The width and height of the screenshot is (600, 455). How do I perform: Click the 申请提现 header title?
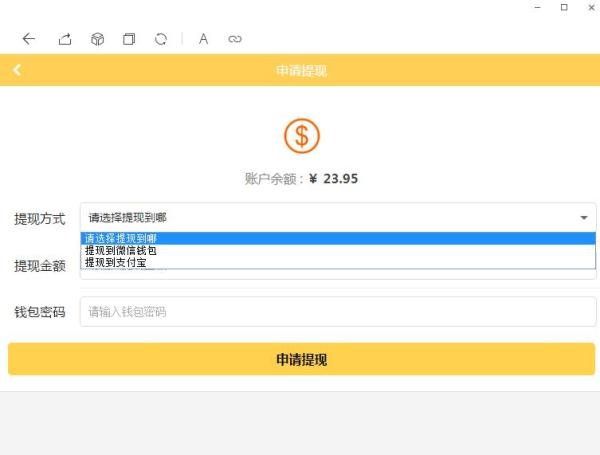coord(302,70)
